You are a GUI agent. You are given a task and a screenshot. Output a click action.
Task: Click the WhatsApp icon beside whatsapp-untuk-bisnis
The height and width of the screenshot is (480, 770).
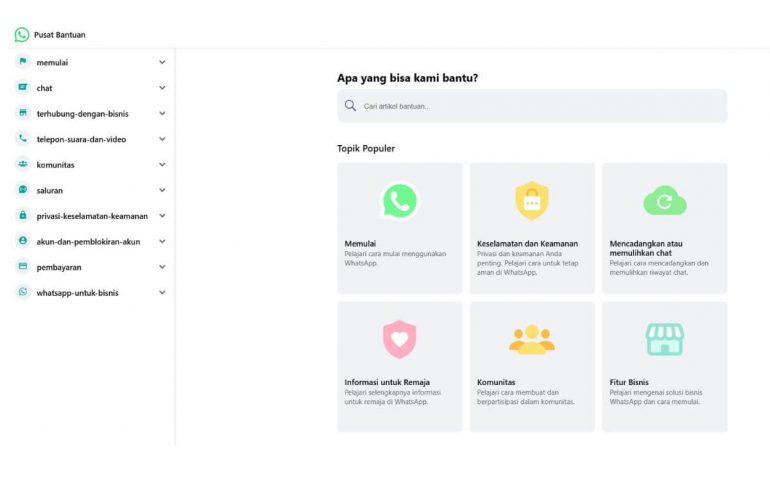pos(23,291)
